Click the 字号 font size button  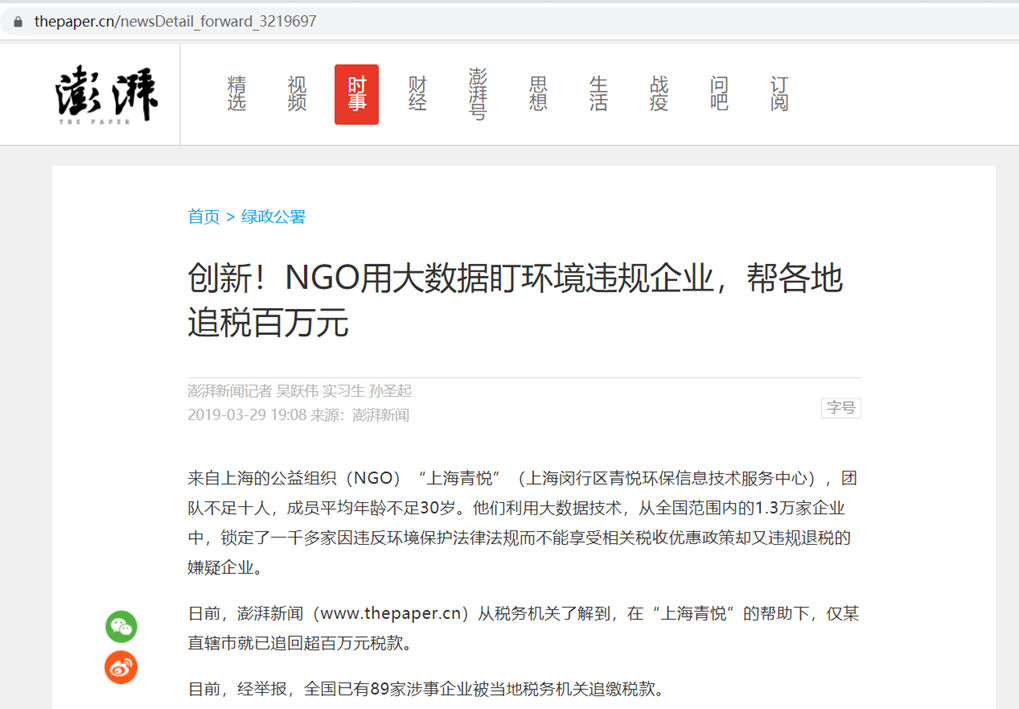coord(841,408)
